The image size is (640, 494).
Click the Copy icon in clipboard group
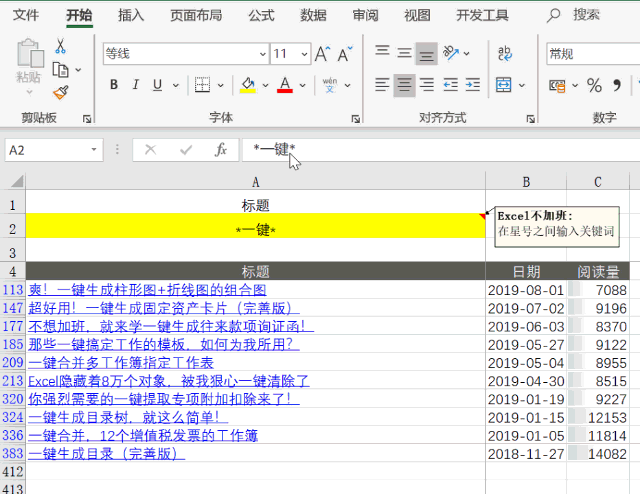tap(60, 70)
